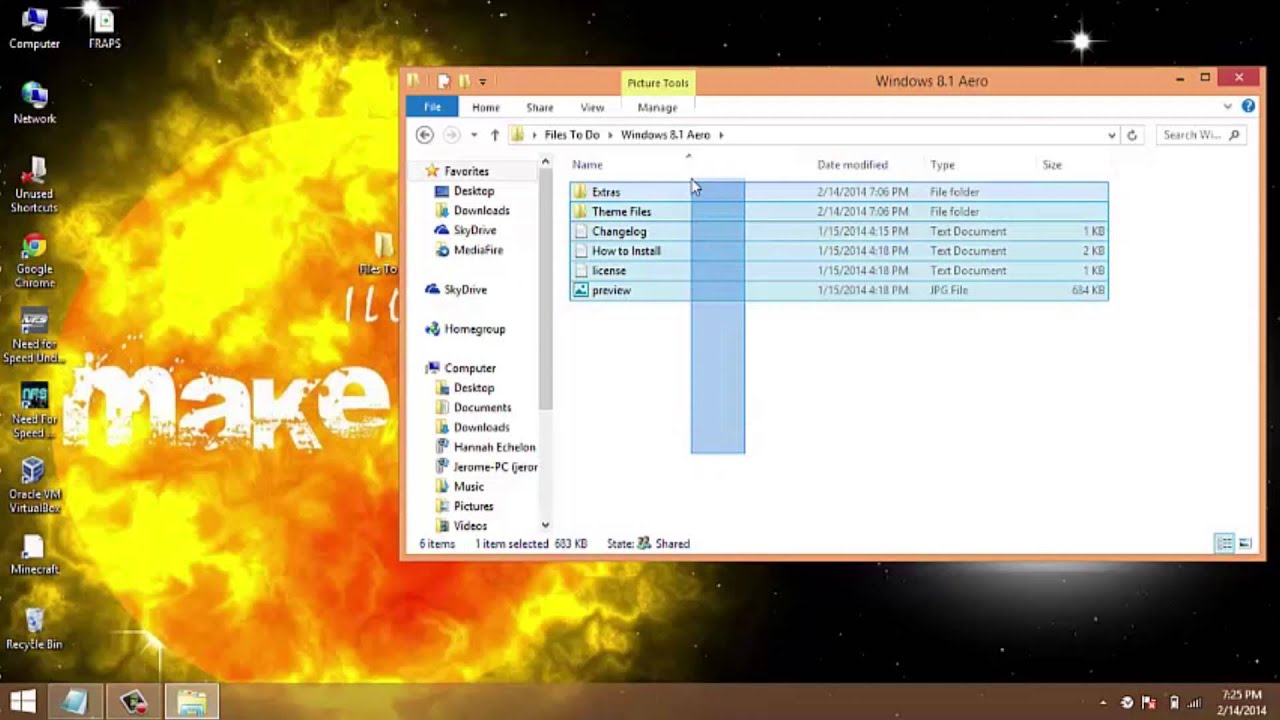The width and height of the screenshot is (1280, 720).
Task: Go back with the Back arrow
Action: (x=425, y=135)
